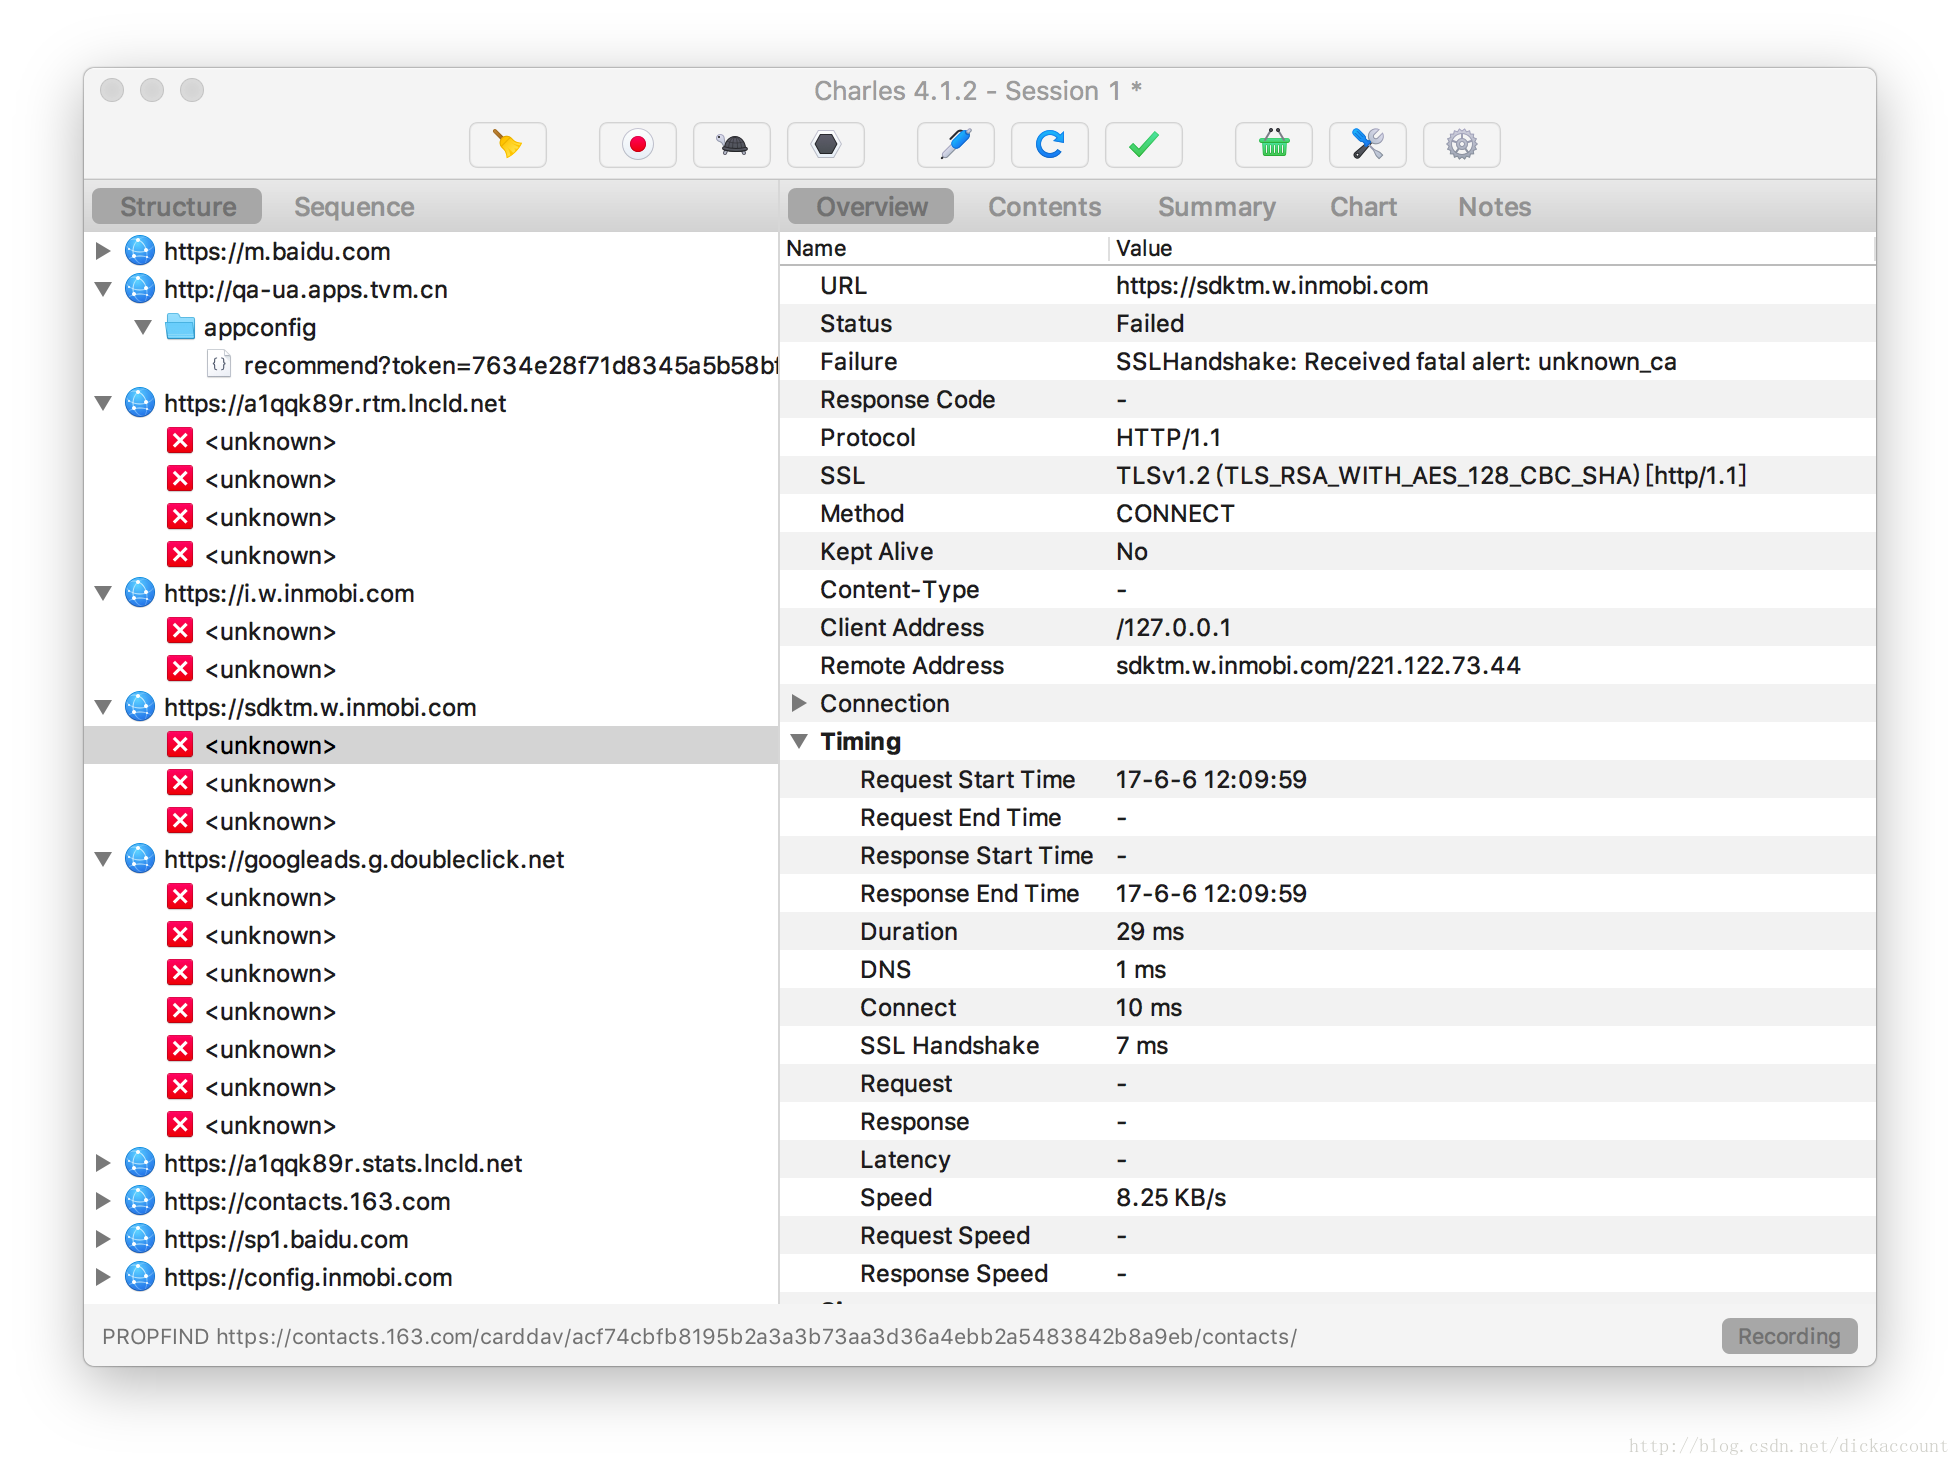Switch to the Contents tab
This screenshot has width=1960, height=1466.
(x=1042, y=206)
